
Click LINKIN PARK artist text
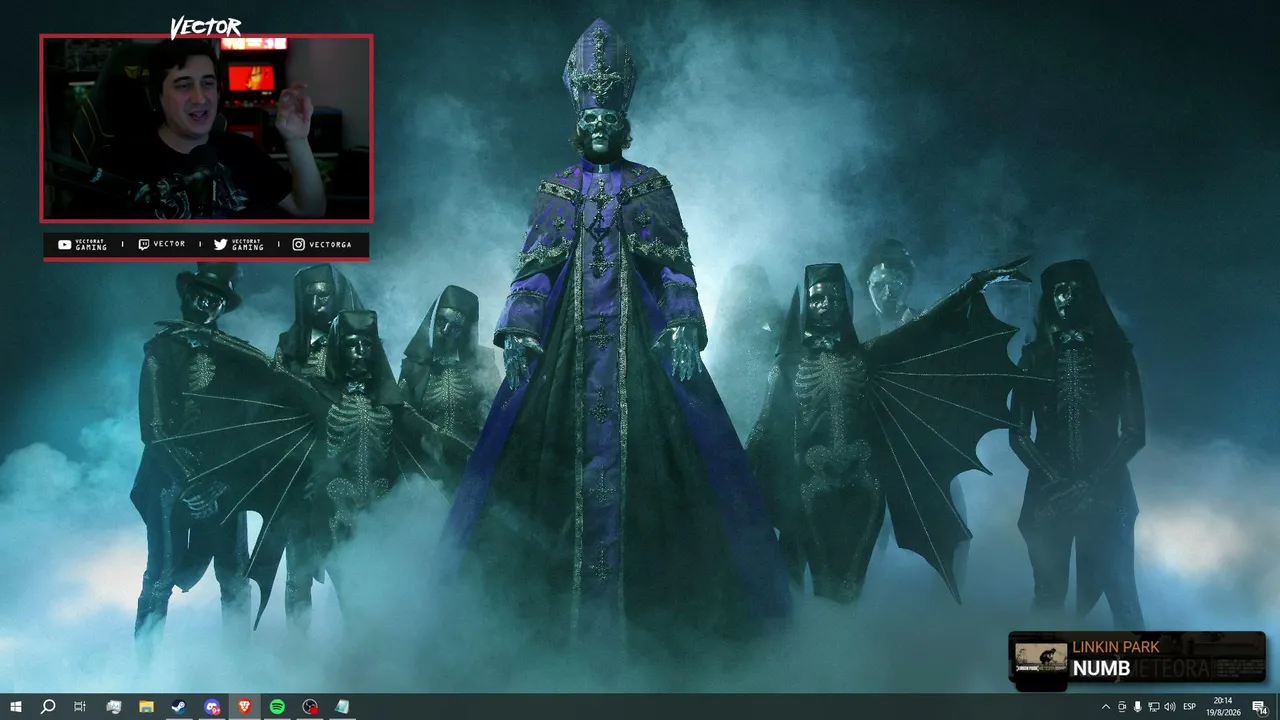pos(1116,647)
